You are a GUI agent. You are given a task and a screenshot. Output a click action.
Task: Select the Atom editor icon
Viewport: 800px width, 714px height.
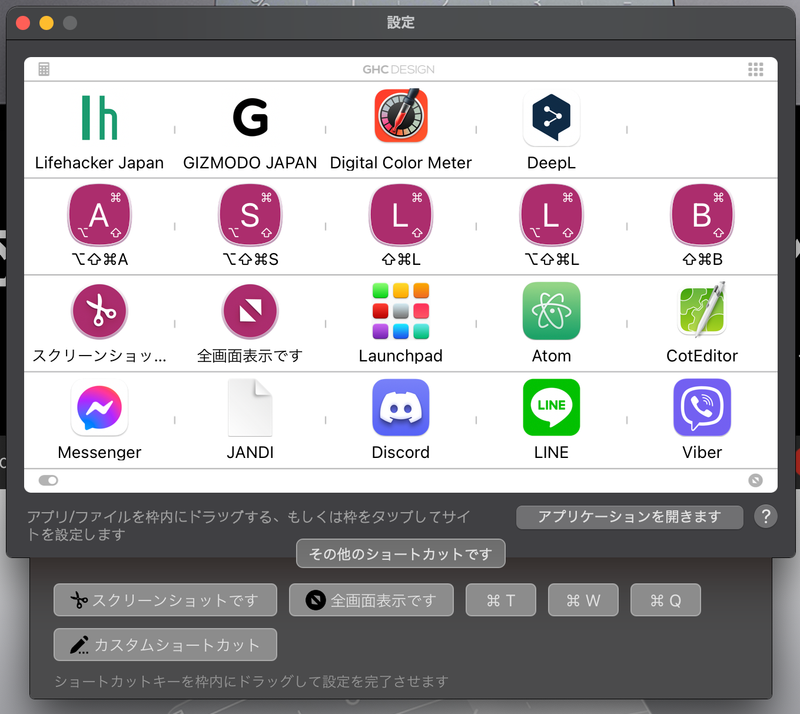552,311
